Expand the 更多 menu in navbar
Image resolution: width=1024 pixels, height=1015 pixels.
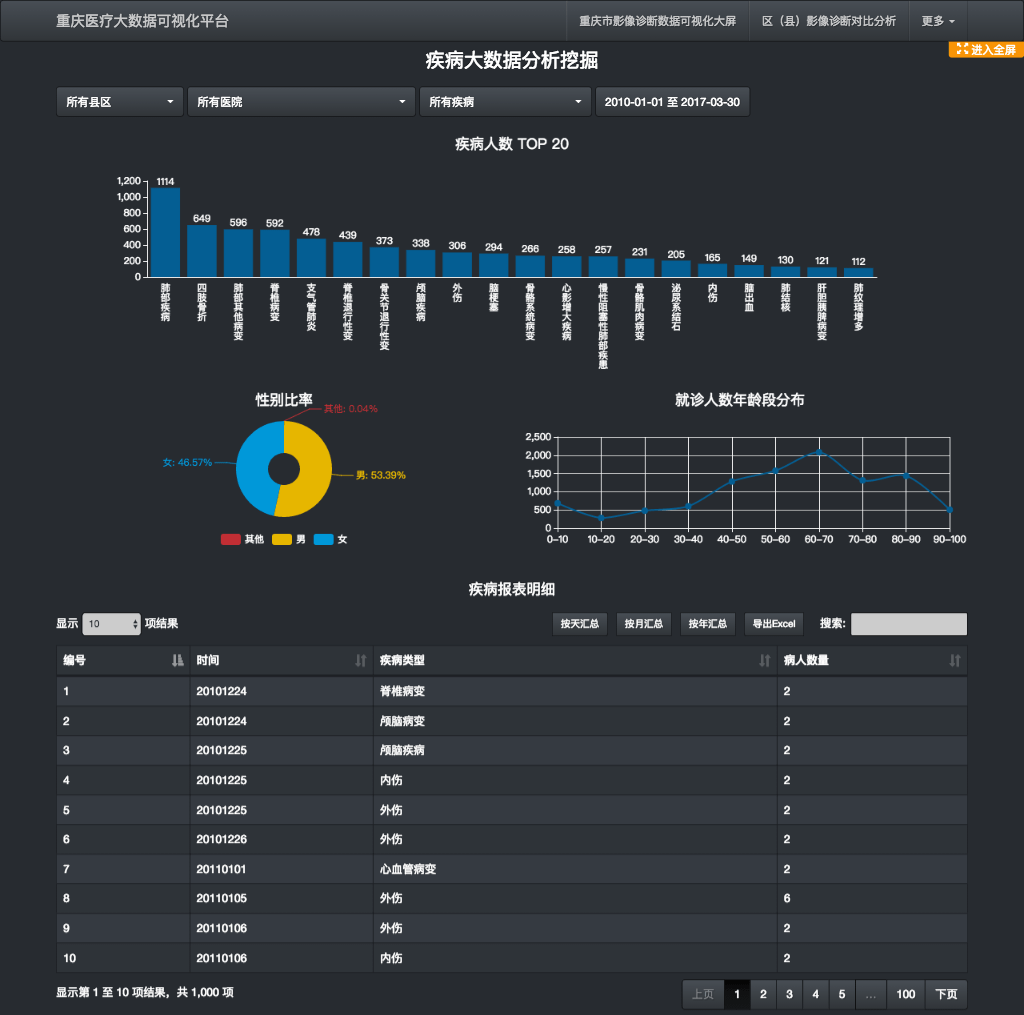pyautogui.click(x=938, y=21)
